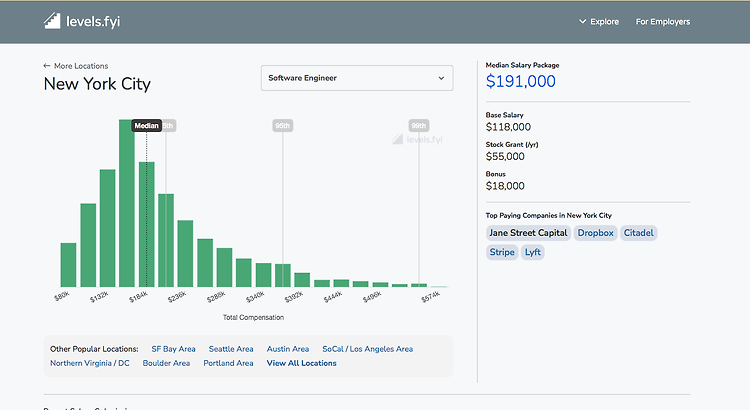The width and height of the screenshot is (750, 410).
Task: Open the Explore menu
Action: click(599, 22)
